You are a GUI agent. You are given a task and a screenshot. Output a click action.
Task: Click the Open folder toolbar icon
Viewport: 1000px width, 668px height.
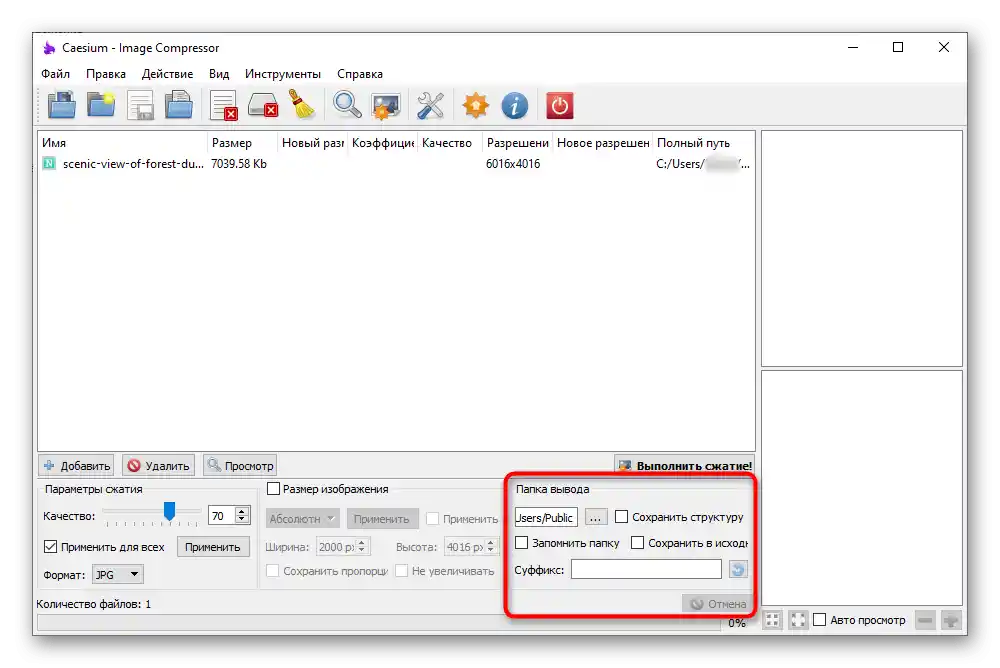tap(101, 105)
